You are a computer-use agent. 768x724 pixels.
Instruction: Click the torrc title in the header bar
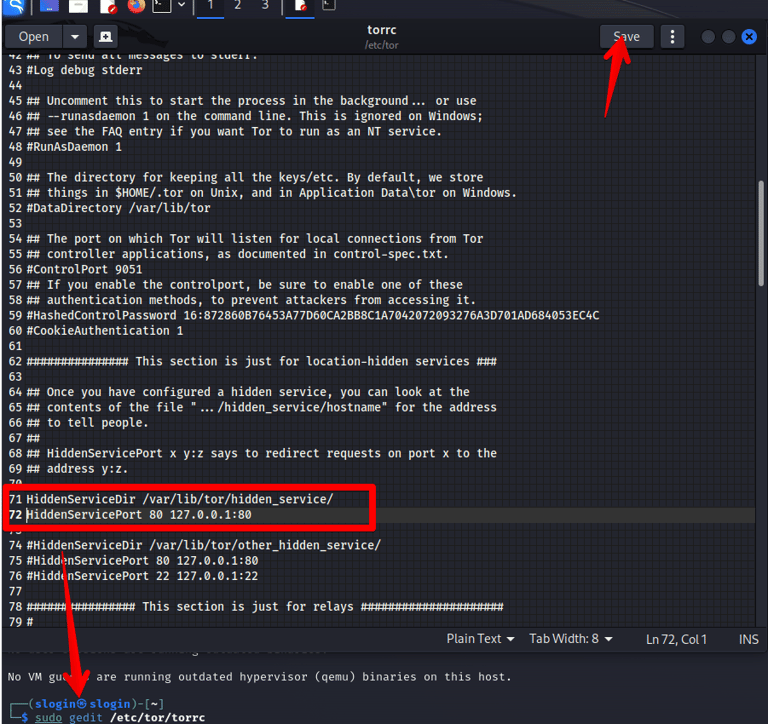tap(382, 30)
